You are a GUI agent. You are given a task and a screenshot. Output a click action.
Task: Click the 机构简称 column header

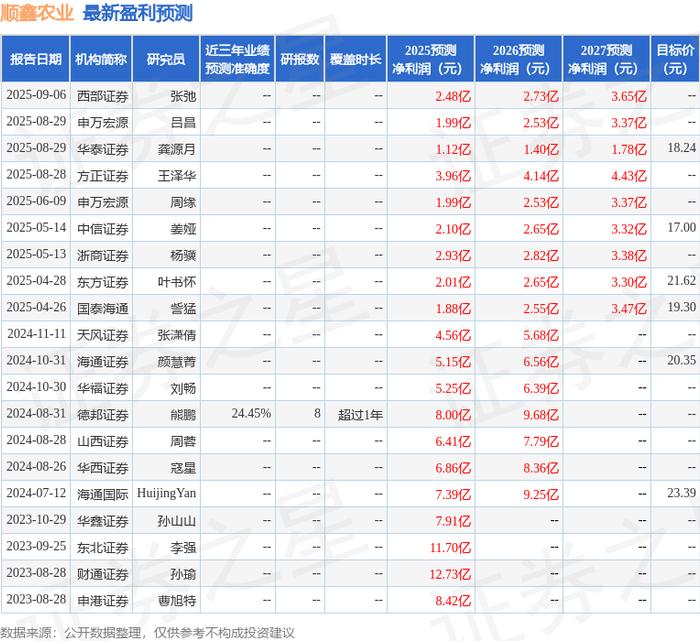101,59
